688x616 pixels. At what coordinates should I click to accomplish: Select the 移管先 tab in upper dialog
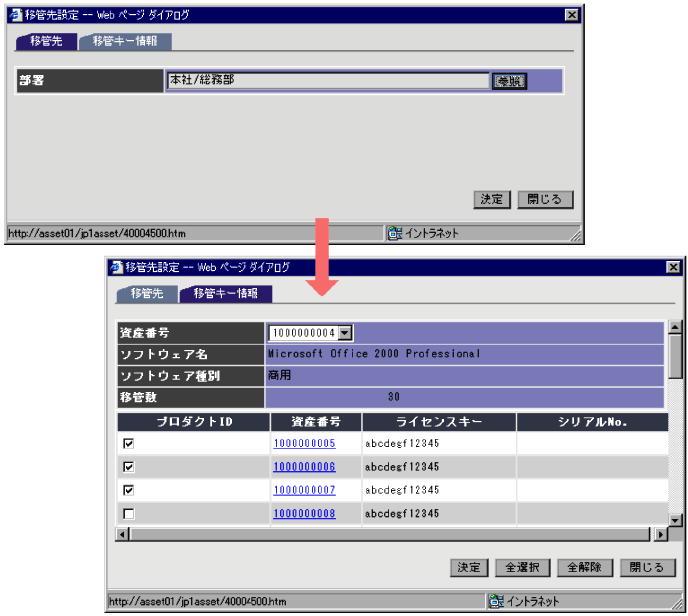point(46,41)
